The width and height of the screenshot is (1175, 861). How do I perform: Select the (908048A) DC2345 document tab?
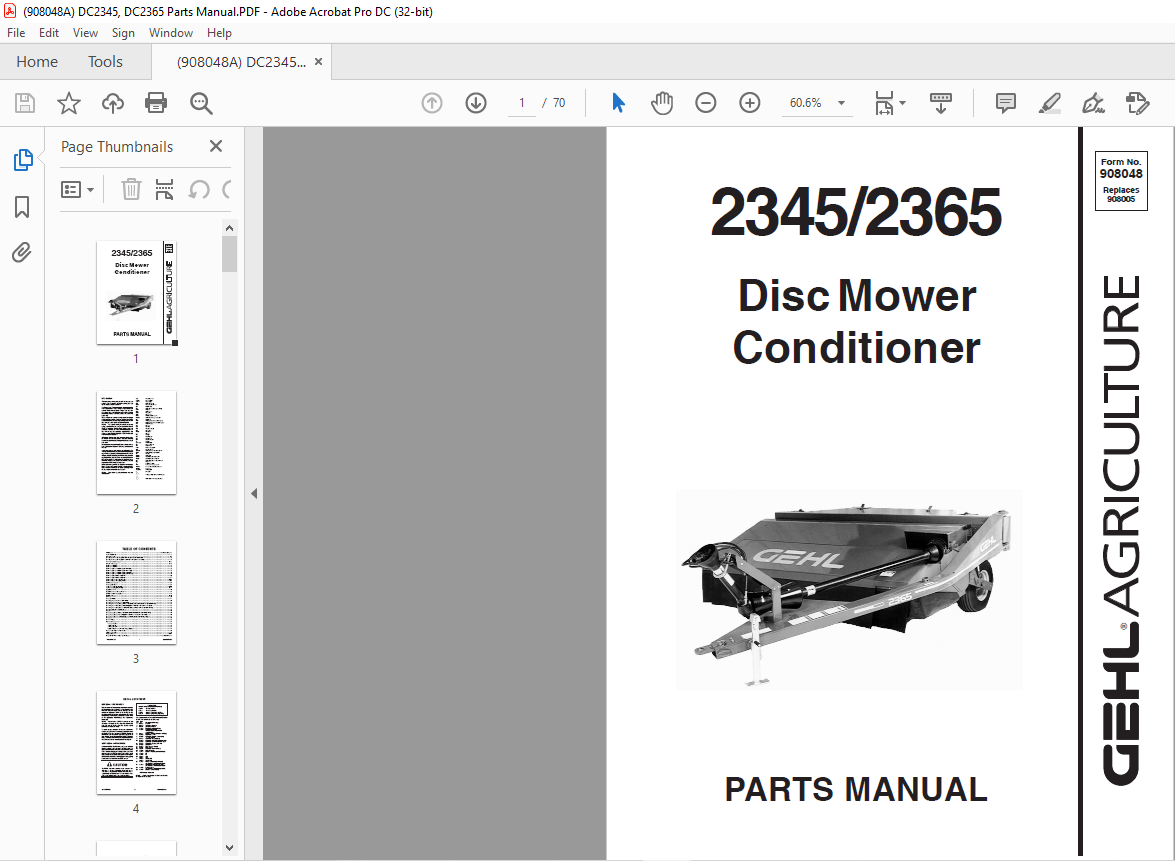(x=241, y=62)
